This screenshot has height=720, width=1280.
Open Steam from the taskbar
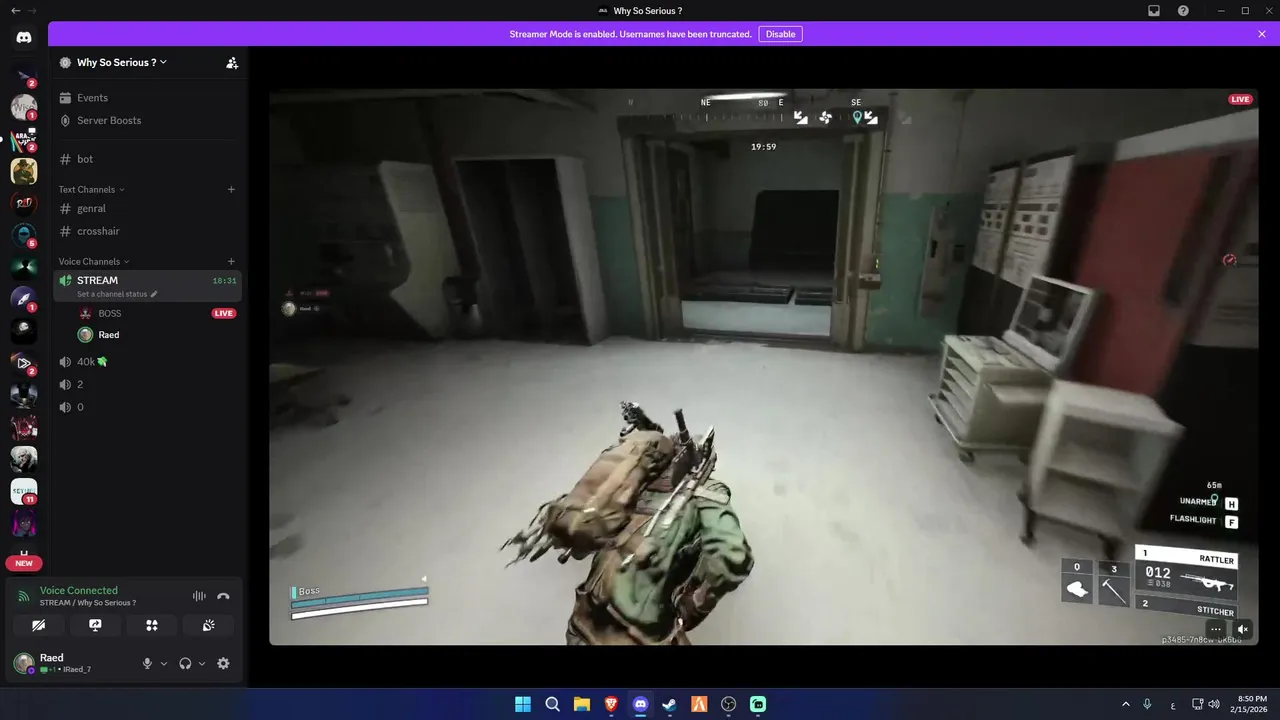[x=669, y=704]
